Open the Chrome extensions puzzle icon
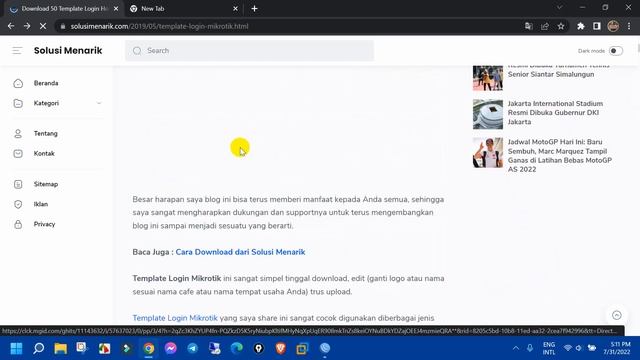Image resolution: width=640 pixels, height=360 pixels. 580,26
